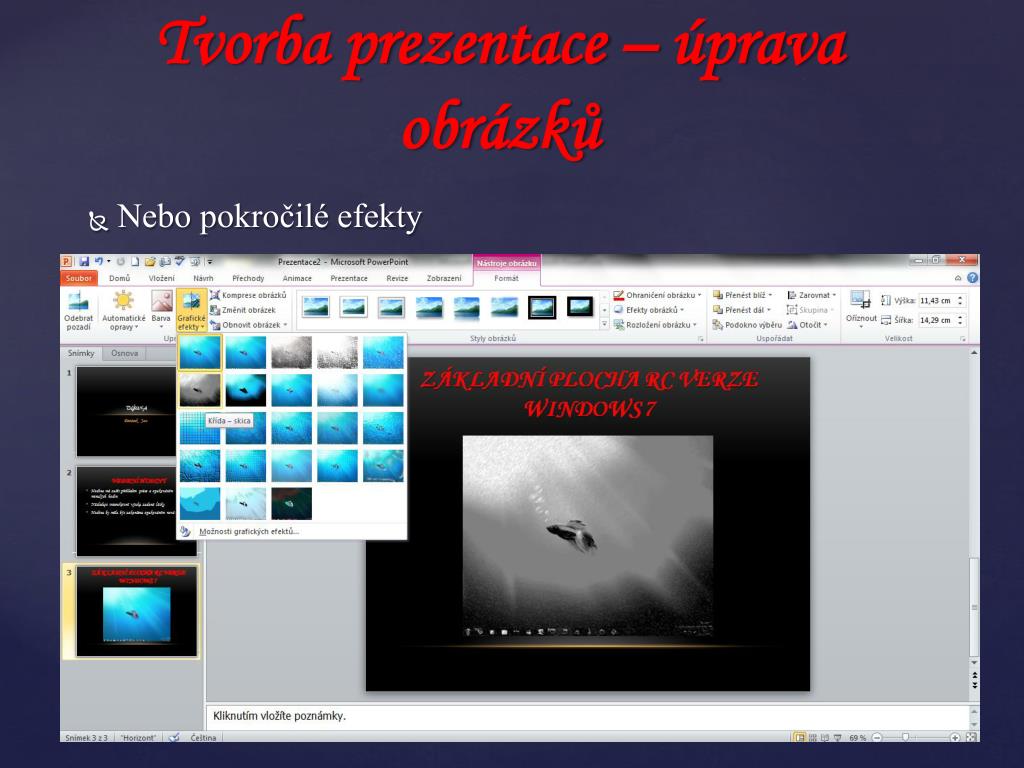
Task: Click the Open folder icon in Quick Access toolbar
Action: tap(150, 261)
